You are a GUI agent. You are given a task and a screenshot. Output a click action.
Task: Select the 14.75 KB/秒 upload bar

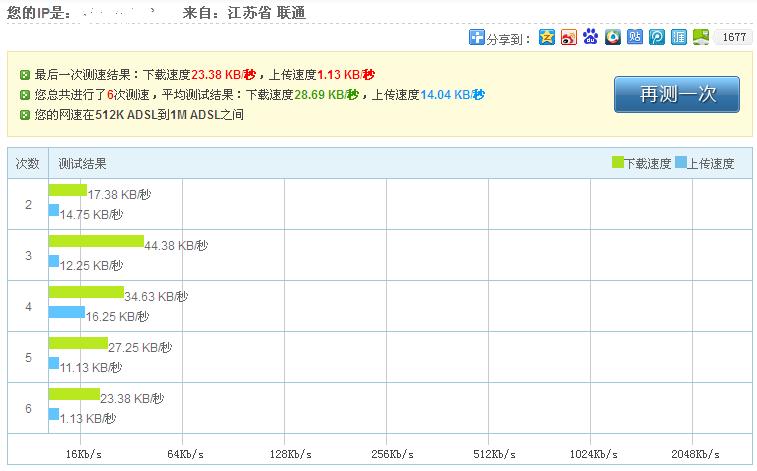pos(54,210)
